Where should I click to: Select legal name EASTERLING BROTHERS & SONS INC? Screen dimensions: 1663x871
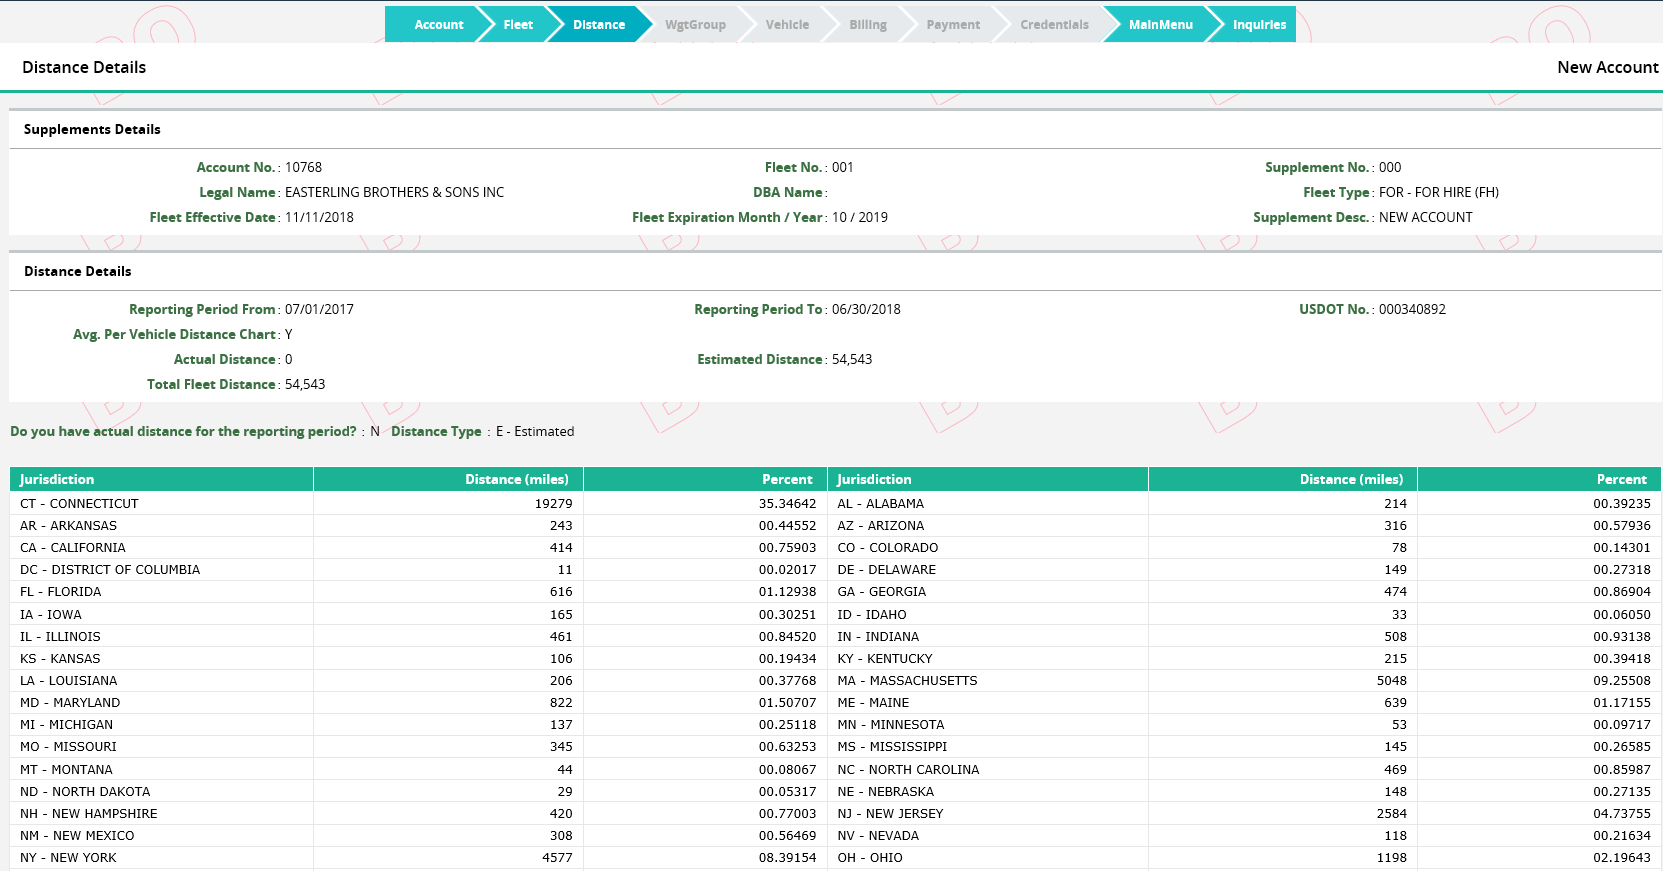(x=394, y=192)
